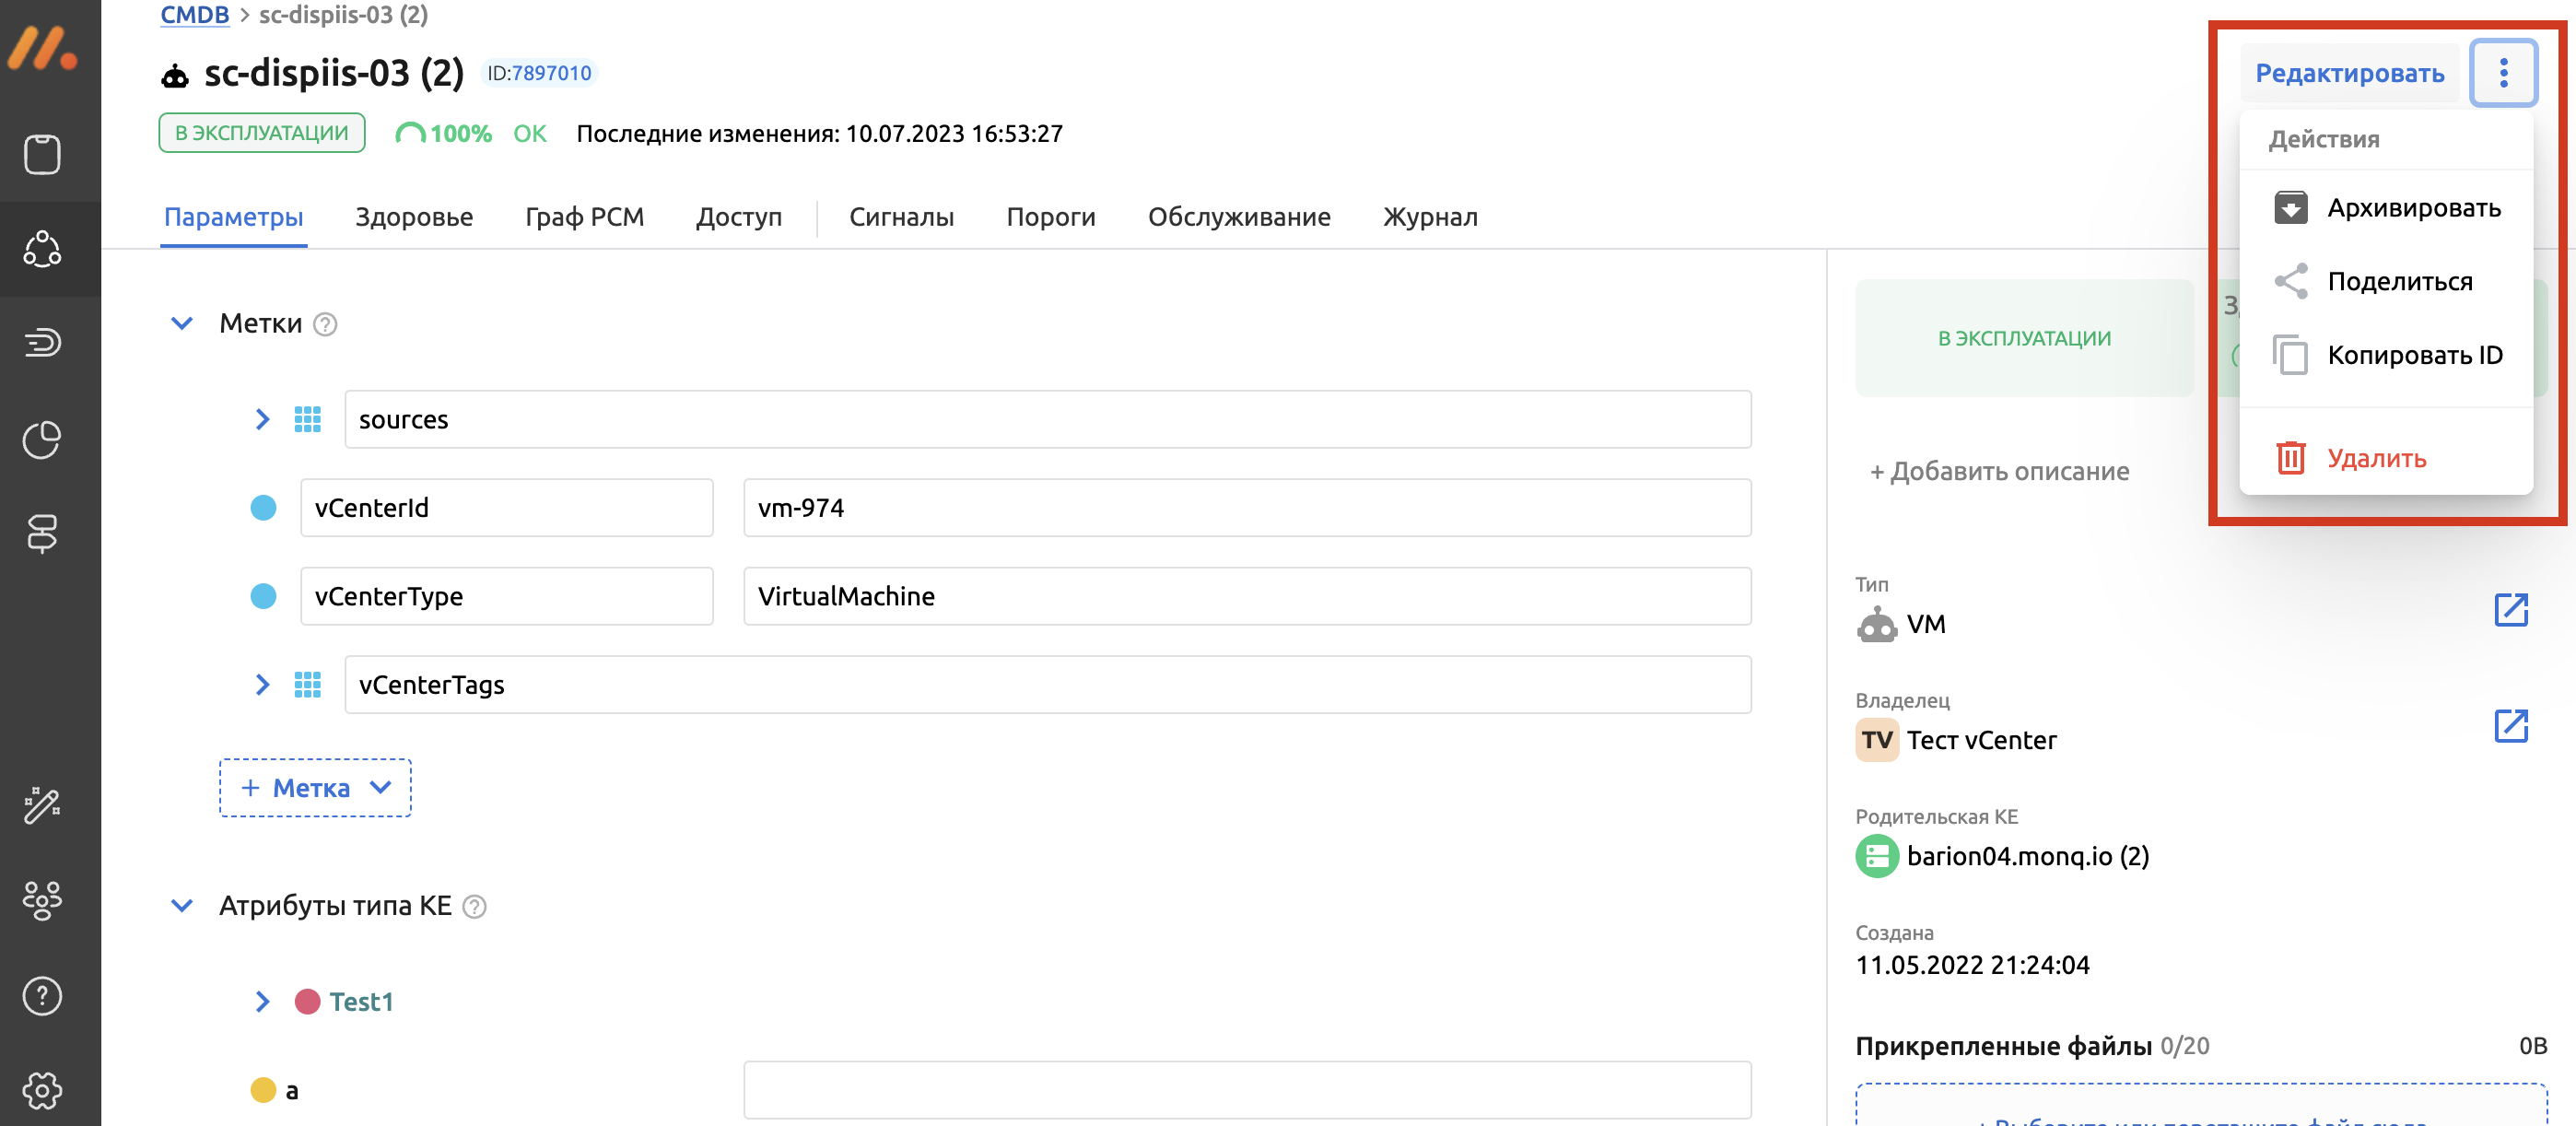
Task: Open the user groups icon in sidebar
Action: coord(42,900)
